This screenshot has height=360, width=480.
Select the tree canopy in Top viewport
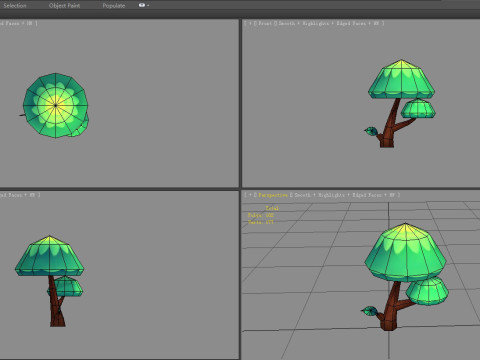click(x=56, y=105)
